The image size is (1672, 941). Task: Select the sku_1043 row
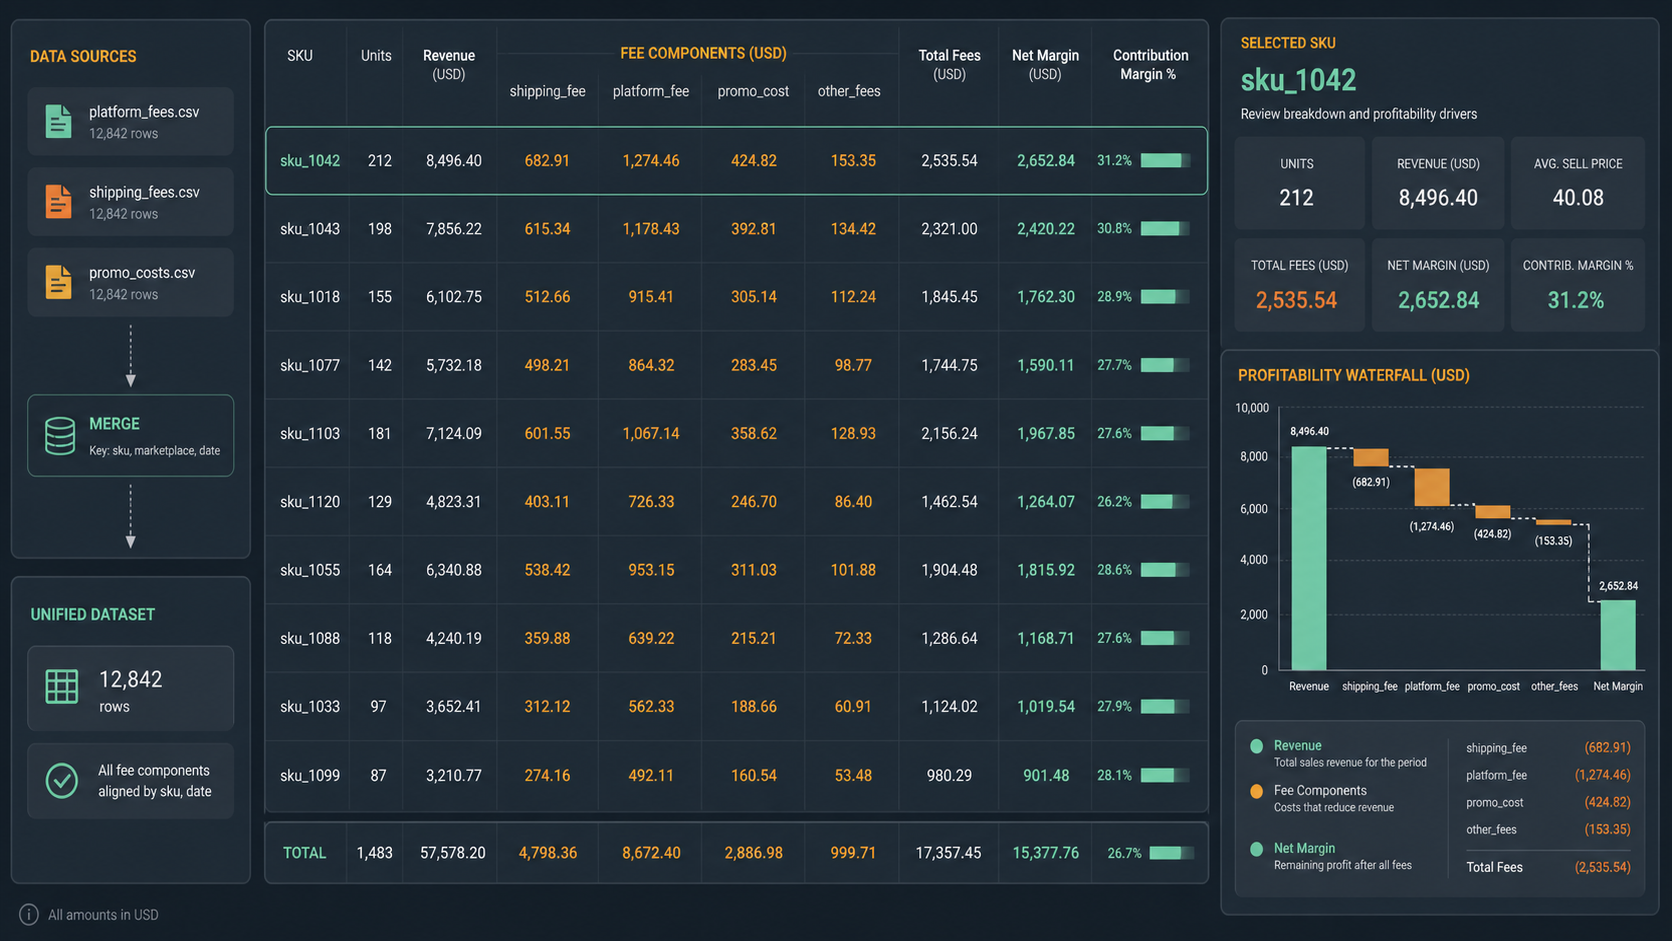[736, 229]
